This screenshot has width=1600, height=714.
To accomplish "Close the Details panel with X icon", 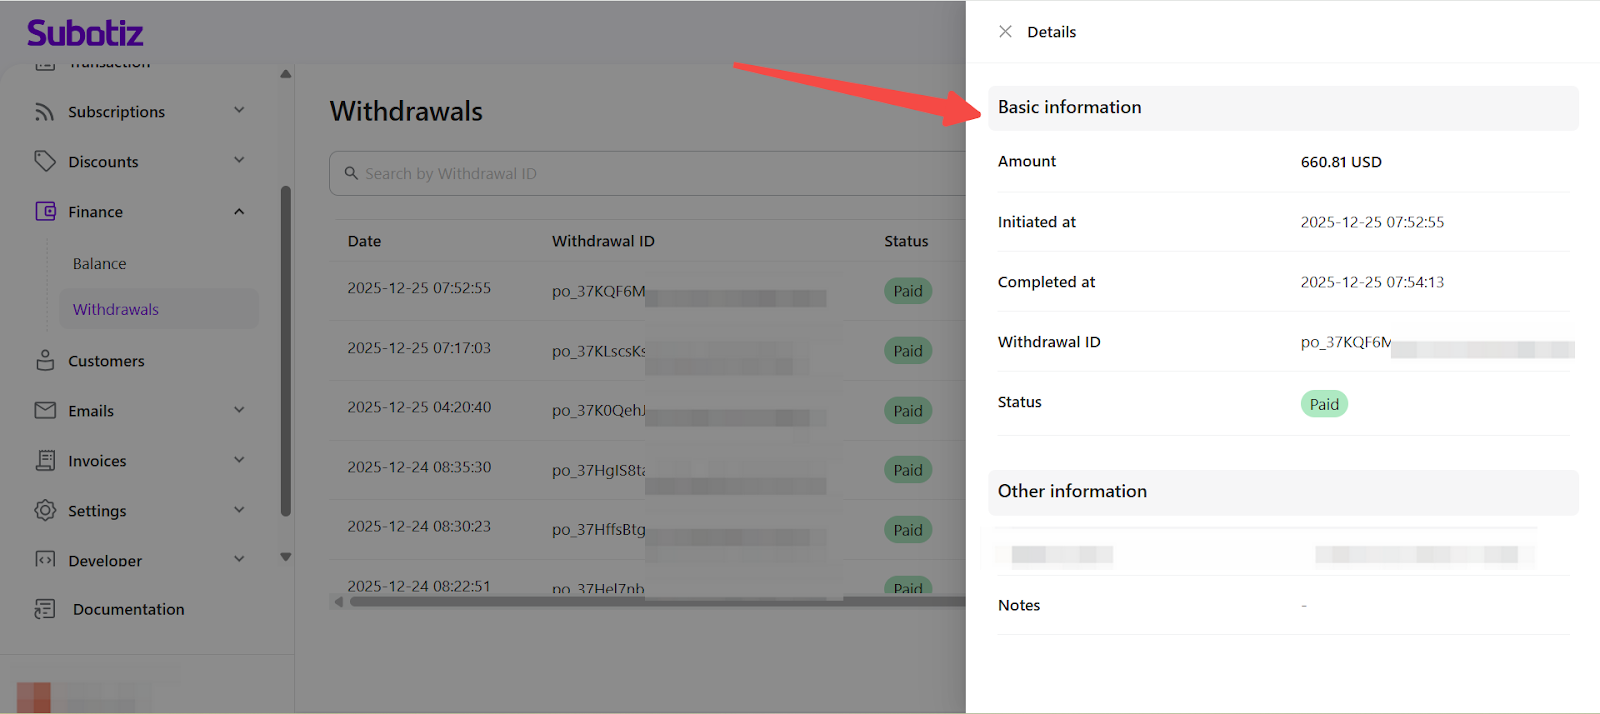I will click(1005, 32).
